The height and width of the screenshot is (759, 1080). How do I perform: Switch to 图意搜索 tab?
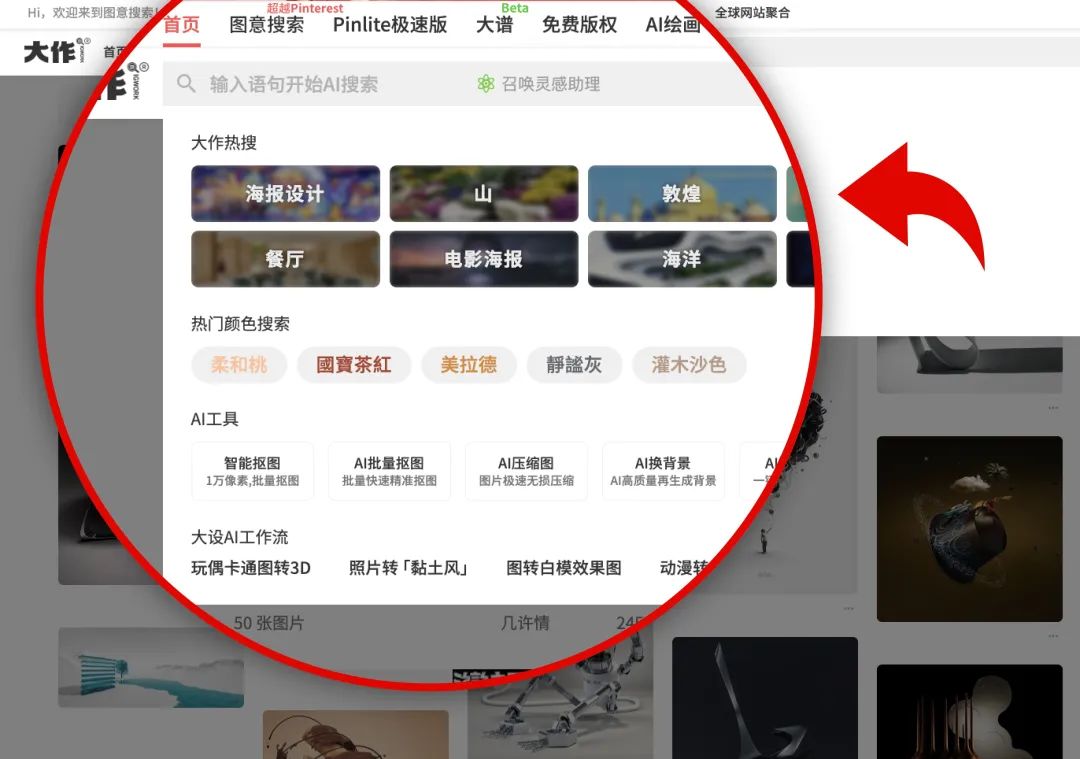coord(266,25)
